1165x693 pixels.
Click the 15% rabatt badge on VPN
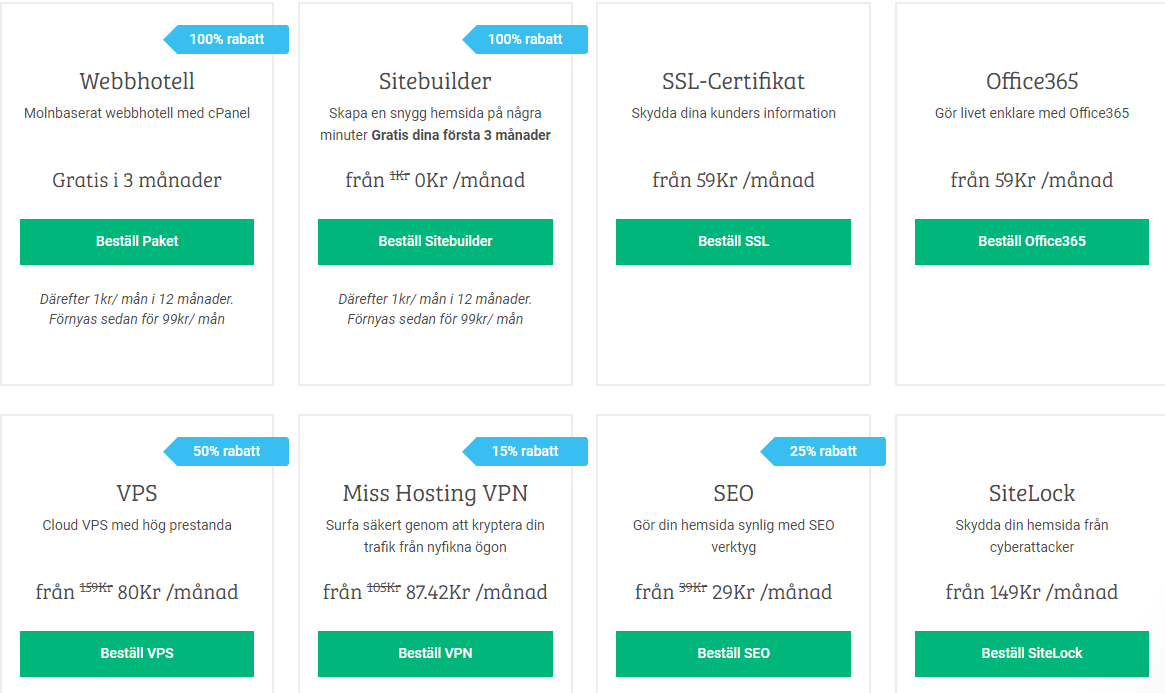[x=525, y=452]
